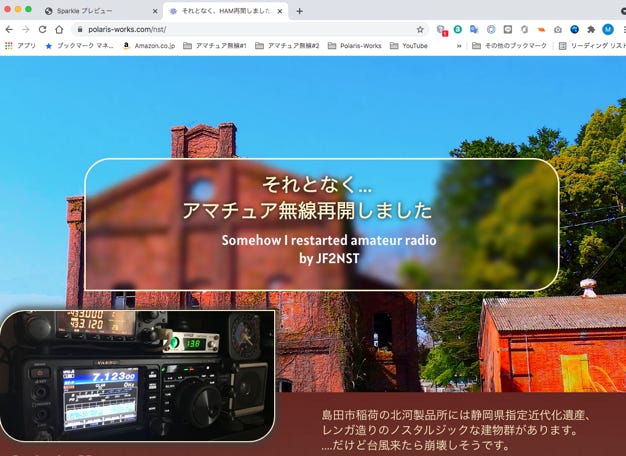Bookmark this page with the star icon

coord(420,29)
